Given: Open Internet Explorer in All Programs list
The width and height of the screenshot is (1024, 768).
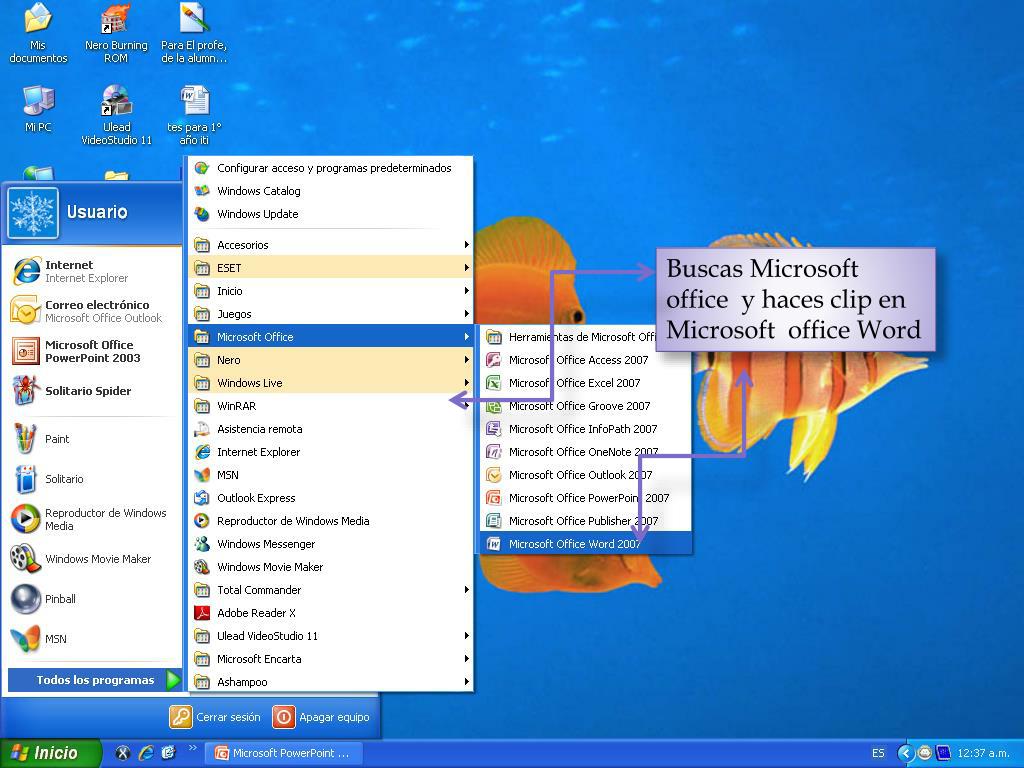Looking at the screenshot, I should 330,451.
